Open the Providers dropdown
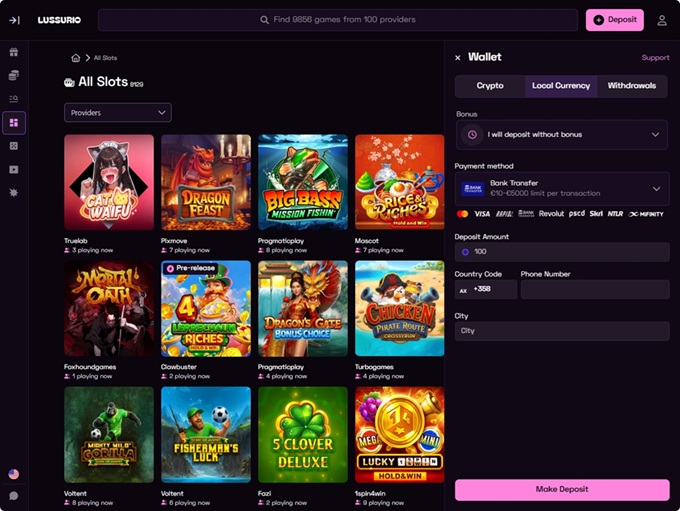 (118, 113)
